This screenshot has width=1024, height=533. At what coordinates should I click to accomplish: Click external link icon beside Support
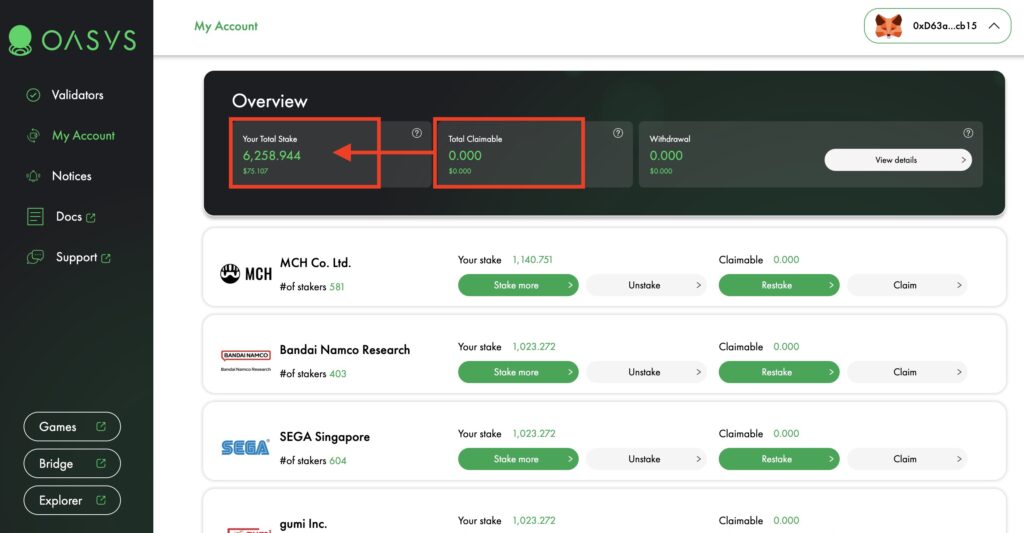pos(106,258)
